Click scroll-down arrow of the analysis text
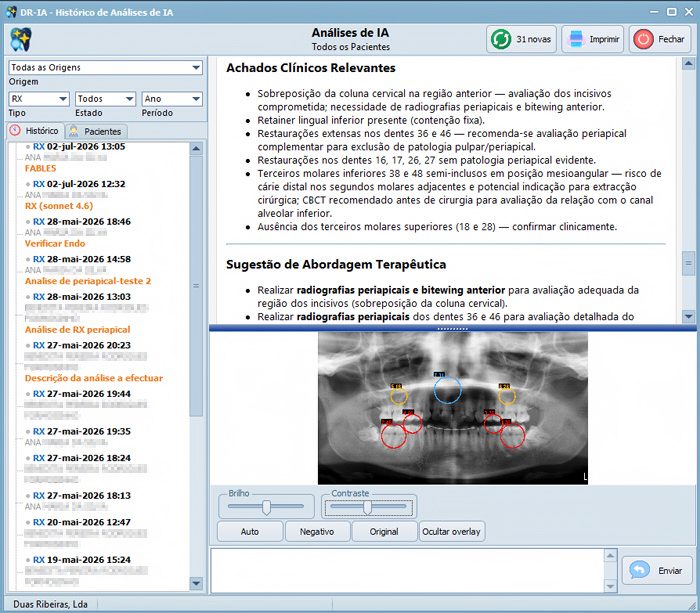 [x=688, y=317]
